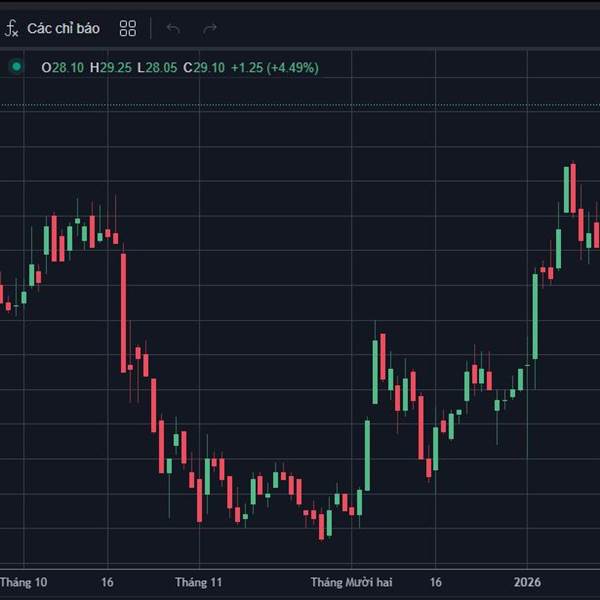Click the open price value O28.10
Image resolution: width=600 pixels, height=600 pixels.
tap(62, 68)
